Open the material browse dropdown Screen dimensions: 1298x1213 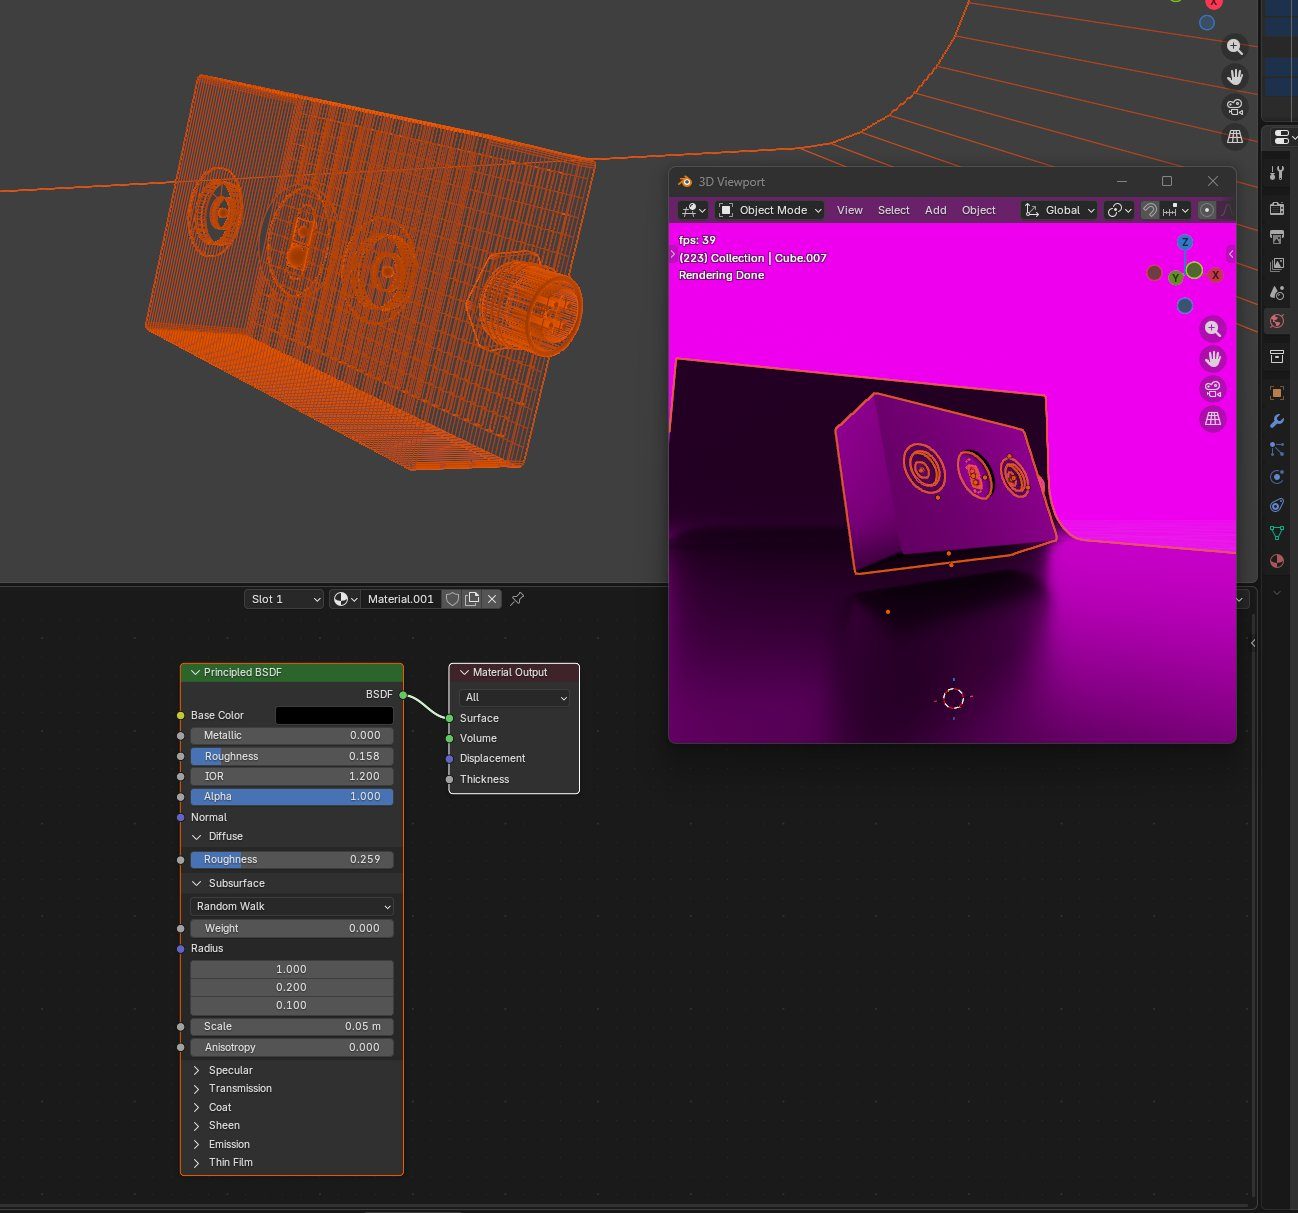[x=344, y=599]
